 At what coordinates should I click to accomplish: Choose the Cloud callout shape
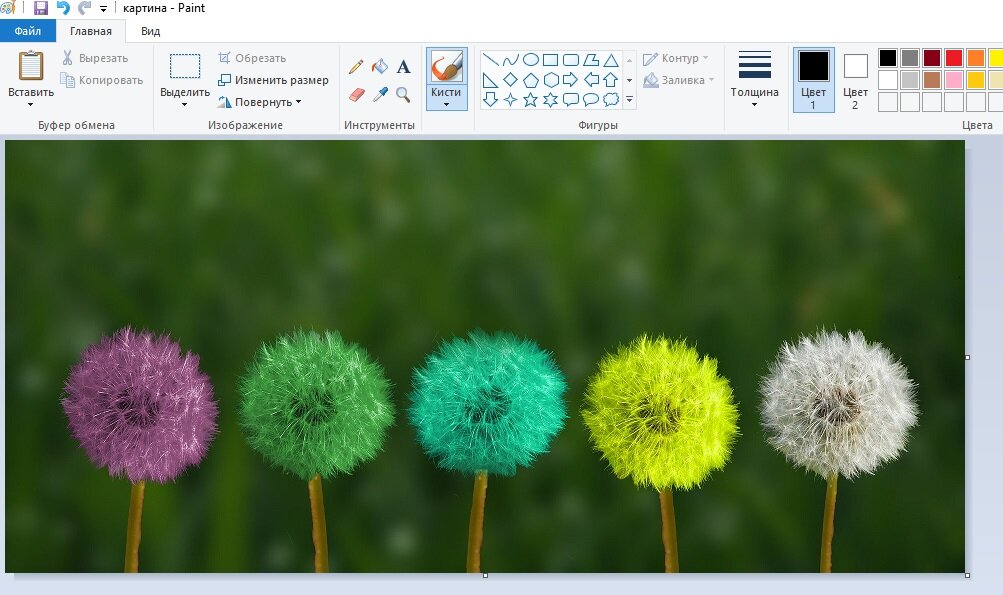(611, 99)
